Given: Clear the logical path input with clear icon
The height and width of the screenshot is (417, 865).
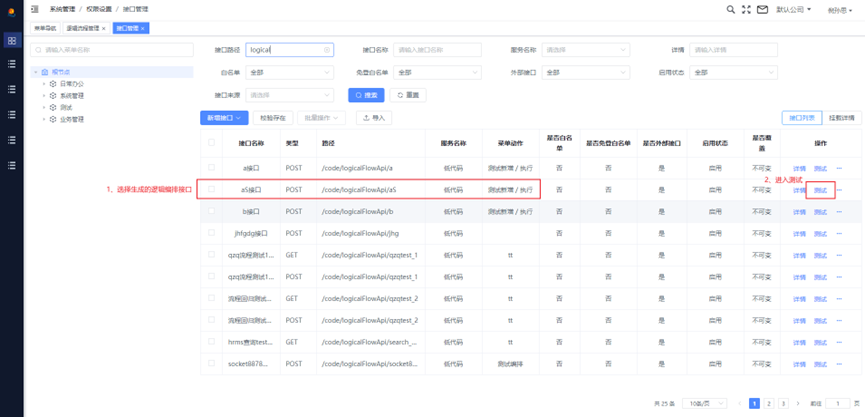Looking at the screenshot, I should coord(327,50).
